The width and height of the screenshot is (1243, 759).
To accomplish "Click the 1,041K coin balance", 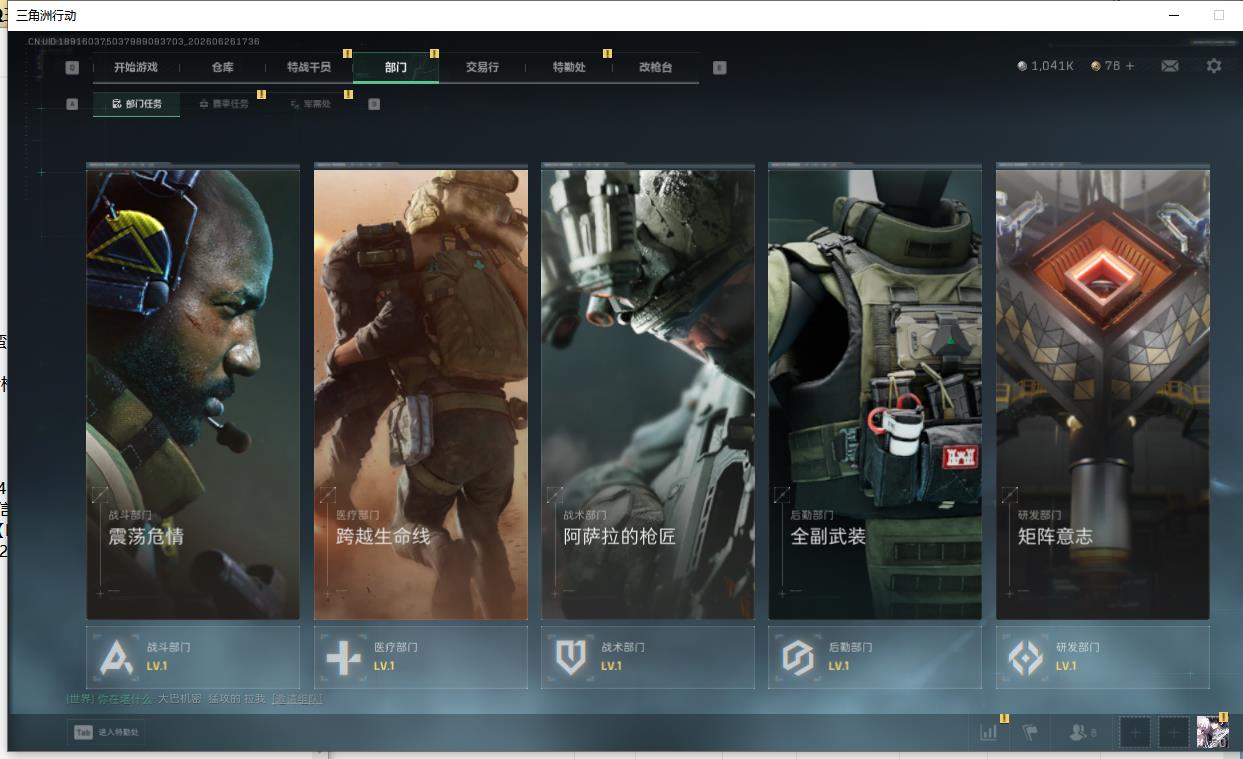I will pyautogui.click(x=1045, y=66).
